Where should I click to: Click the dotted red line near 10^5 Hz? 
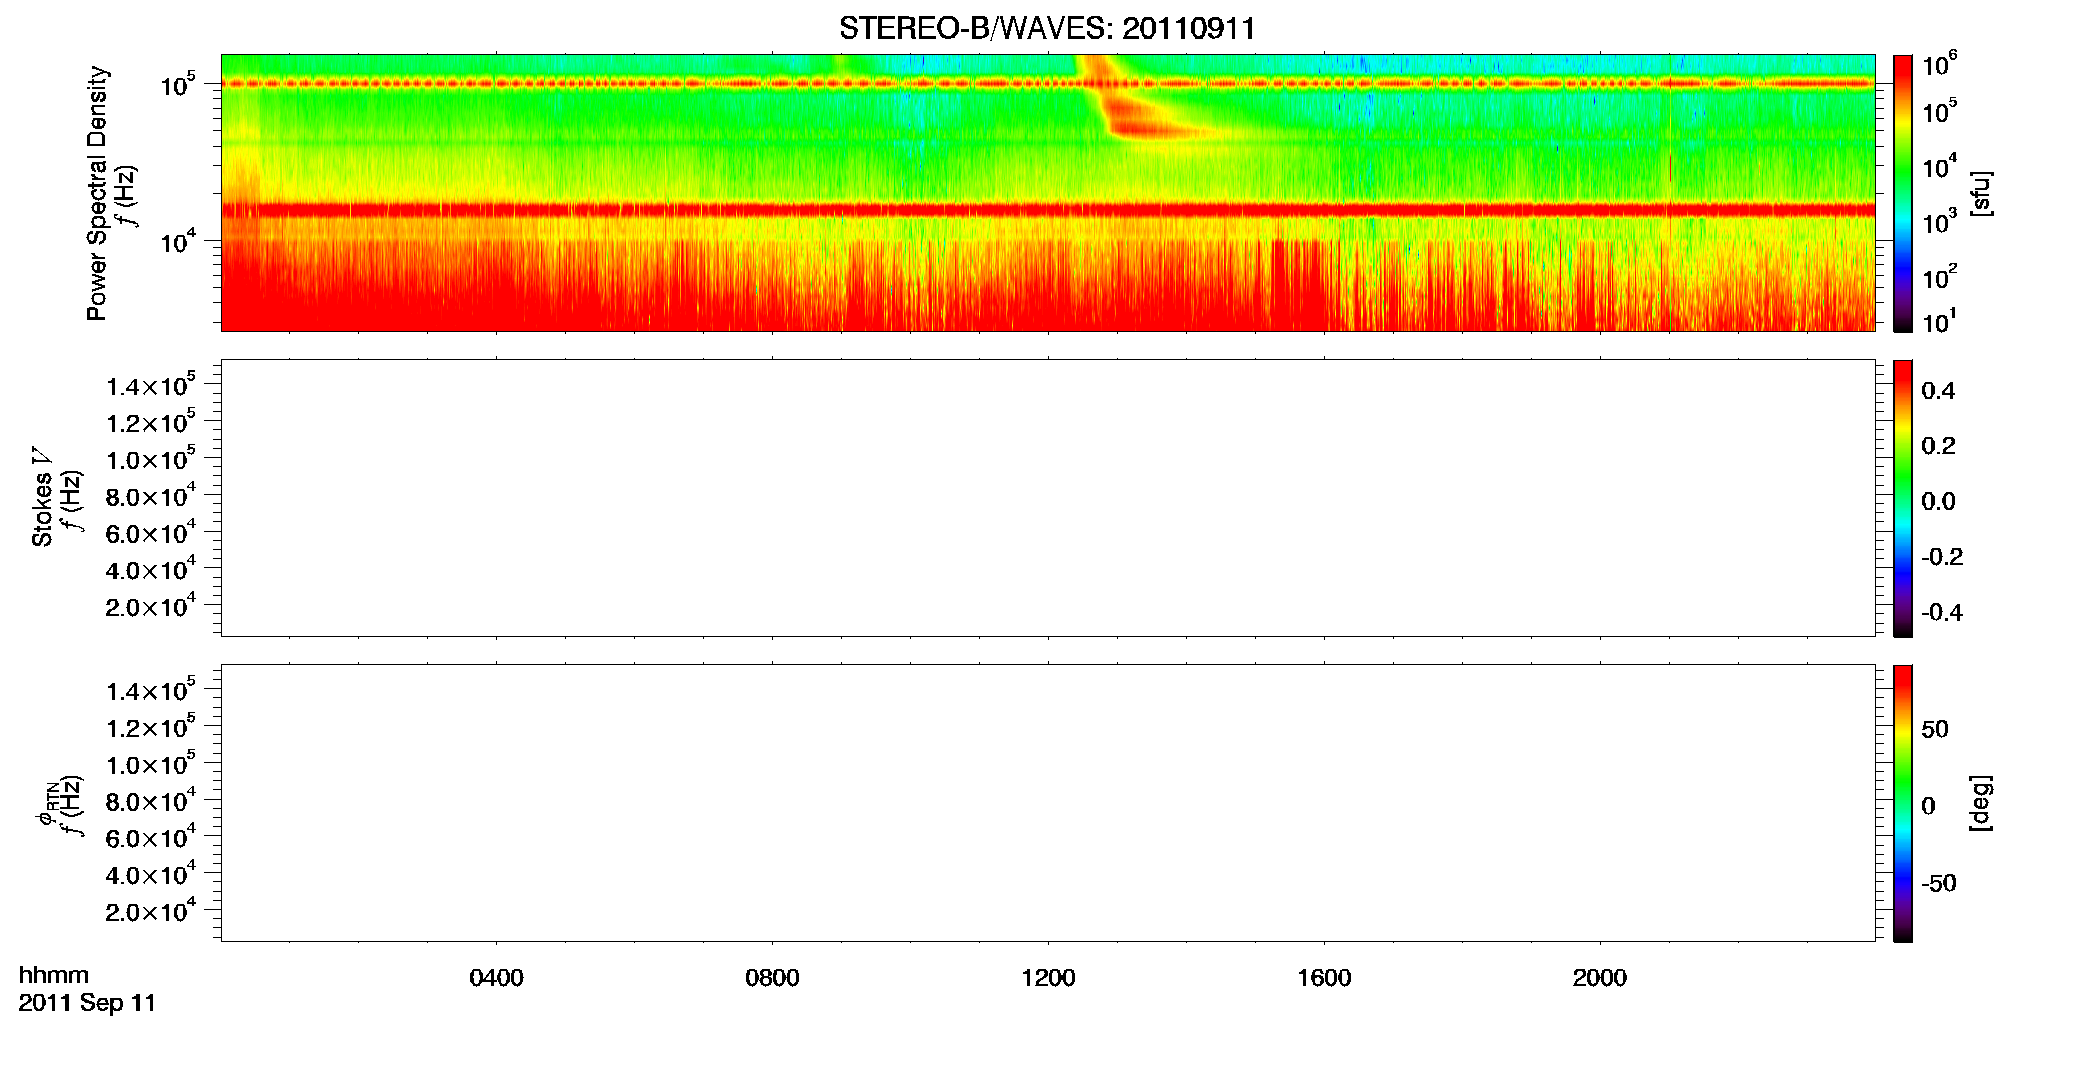(x=1047, y=84)
